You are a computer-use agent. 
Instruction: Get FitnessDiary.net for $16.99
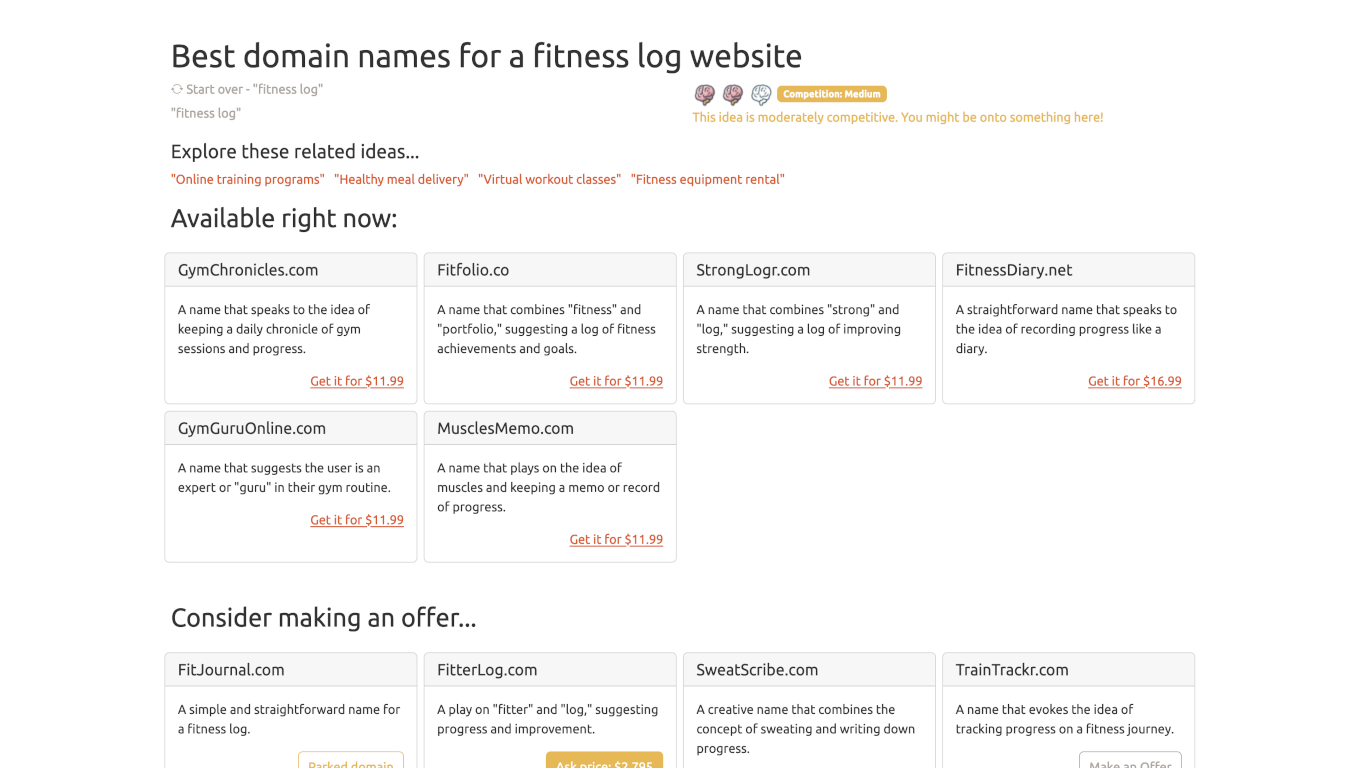pos(1134,381)
